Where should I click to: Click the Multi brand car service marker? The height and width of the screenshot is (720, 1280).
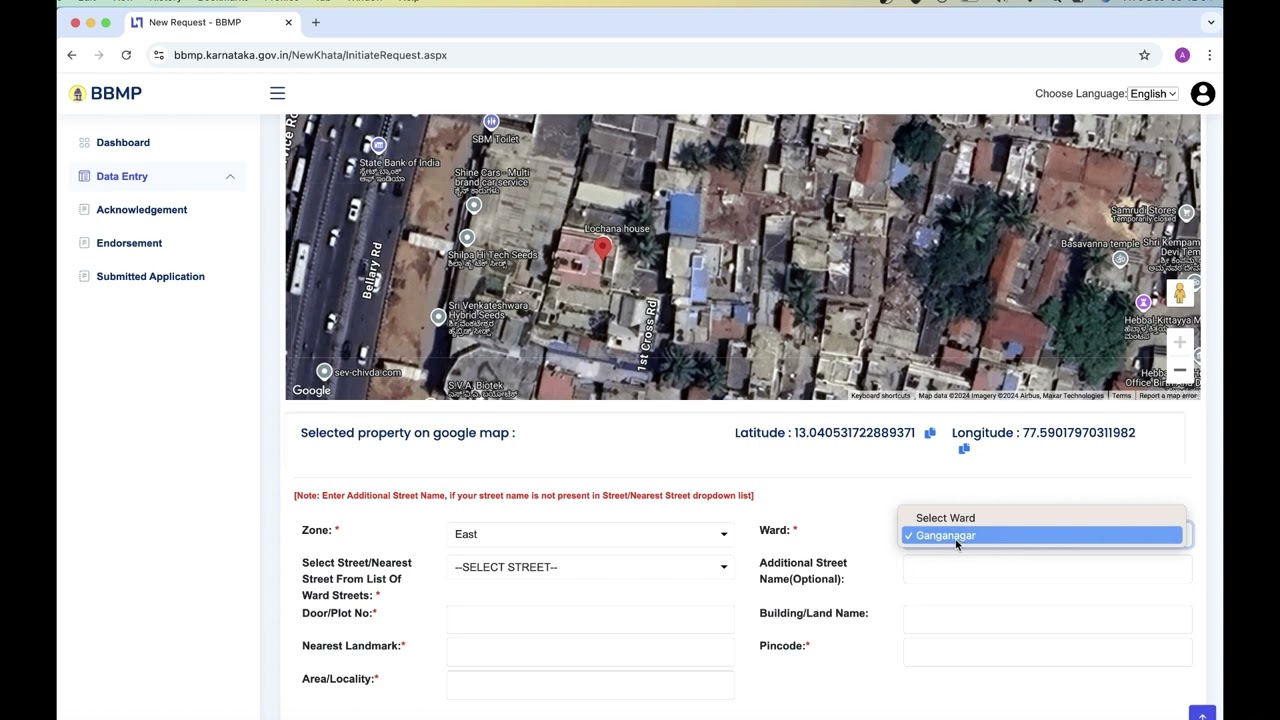(x=474, y=205)
